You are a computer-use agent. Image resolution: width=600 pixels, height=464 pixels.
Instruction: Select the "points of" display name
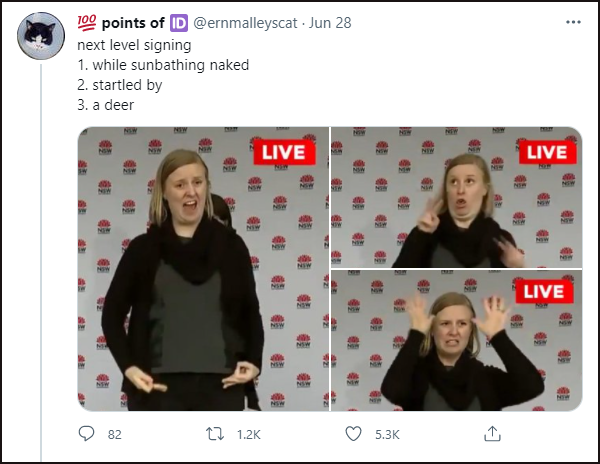click(132, 22)
